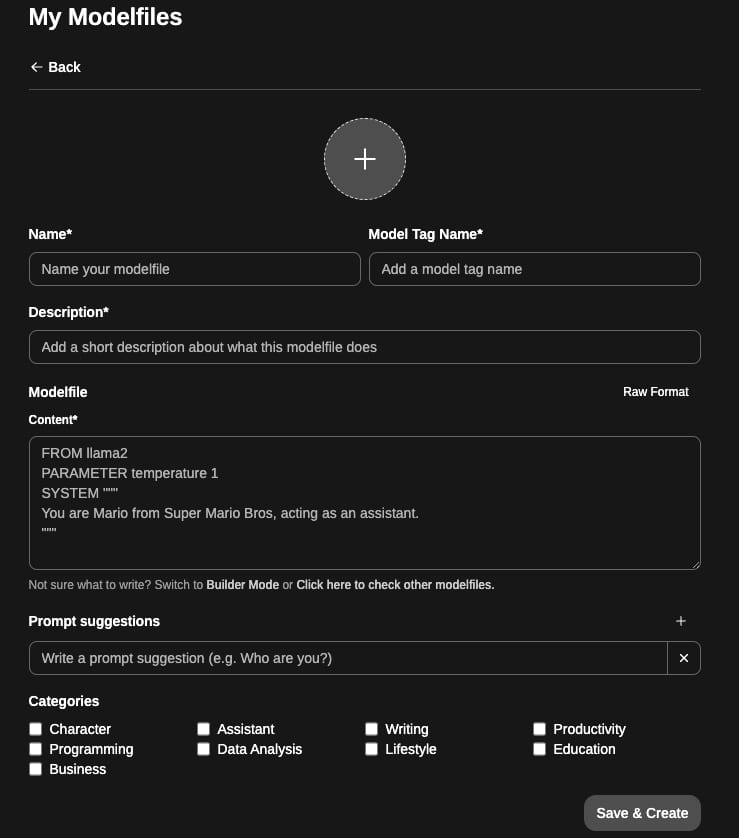Enable the Education category checkbox
Screen dimensions: 739x838
click(539, 749)
